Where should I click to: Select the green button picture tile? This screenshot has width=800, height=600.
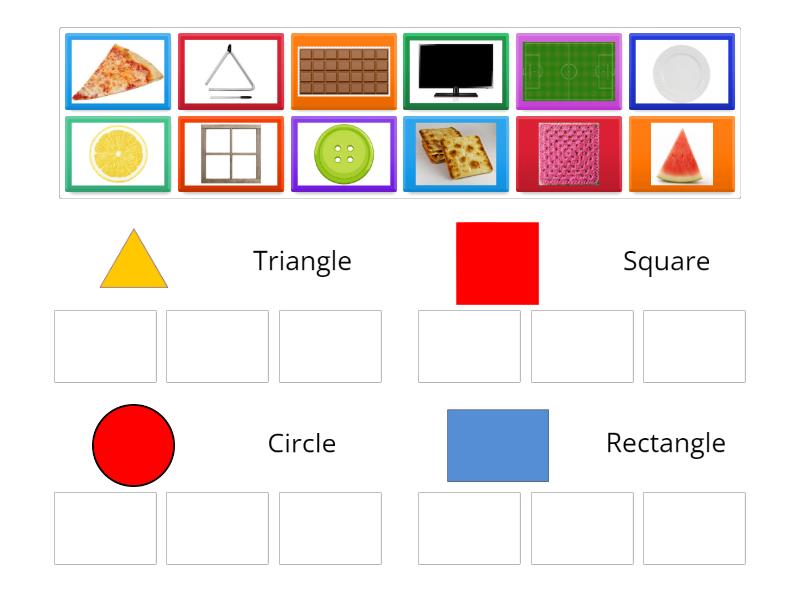[344, 153]
